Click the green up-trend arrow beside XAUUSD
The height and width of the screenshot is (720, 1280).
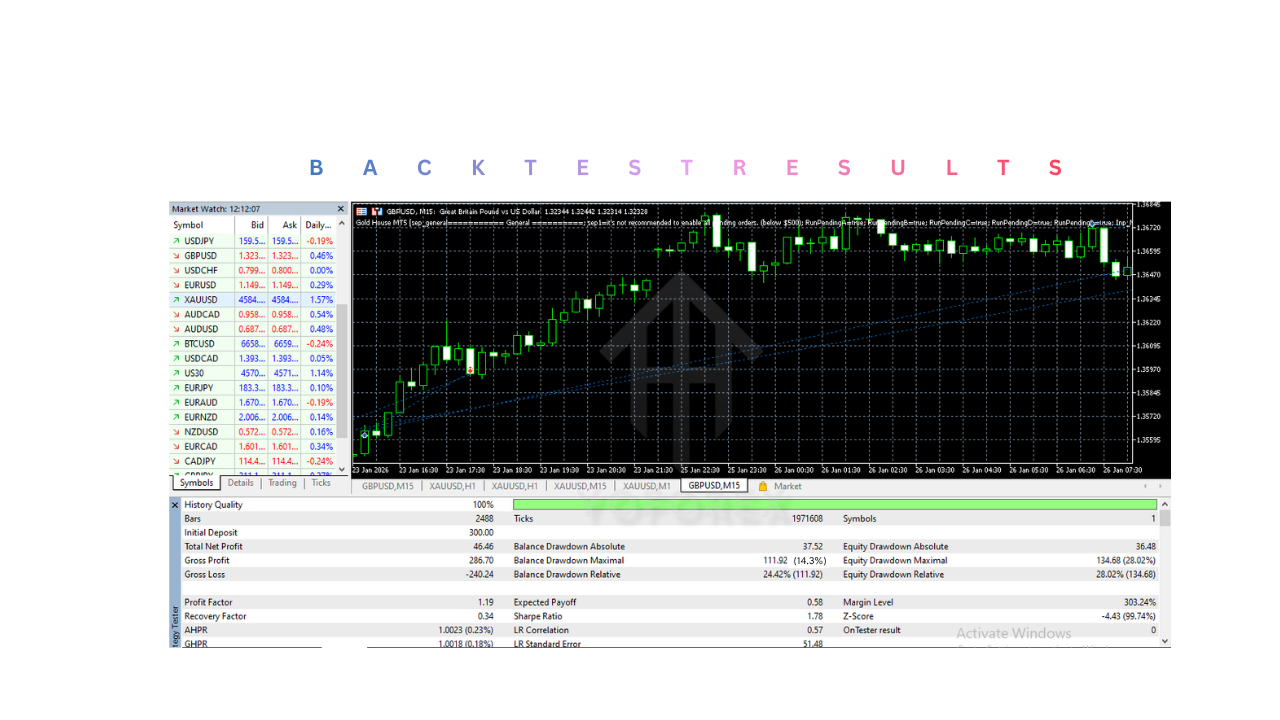(x=174, y=299)
